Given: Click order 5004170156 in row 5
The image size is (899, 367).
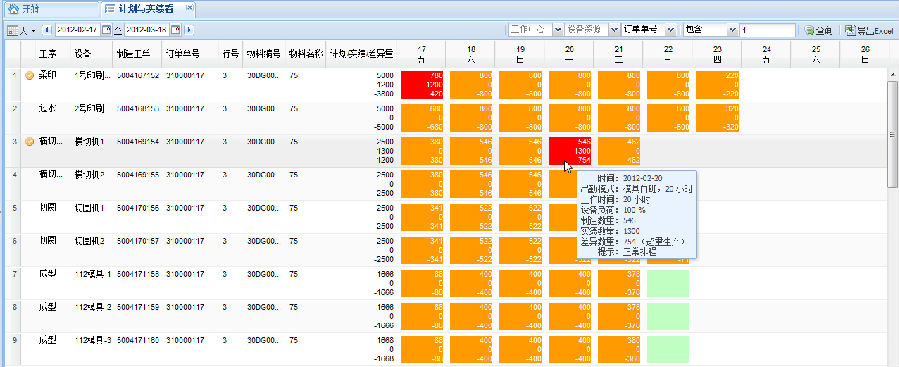Looking at the screenshot, I should pyautogui.click(x=138, y=208).
